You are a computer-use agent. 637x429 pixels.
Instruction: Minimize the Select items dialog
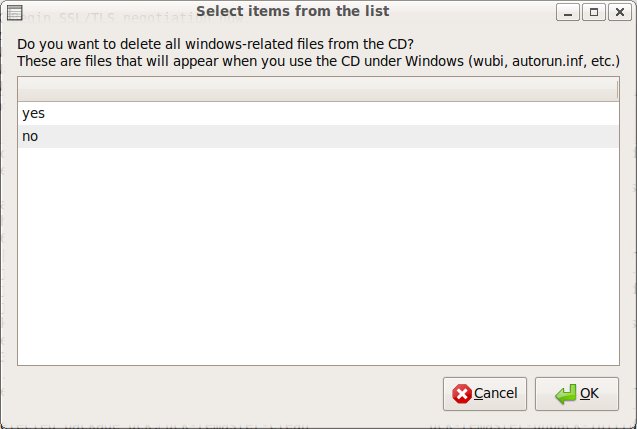[568, 12]
